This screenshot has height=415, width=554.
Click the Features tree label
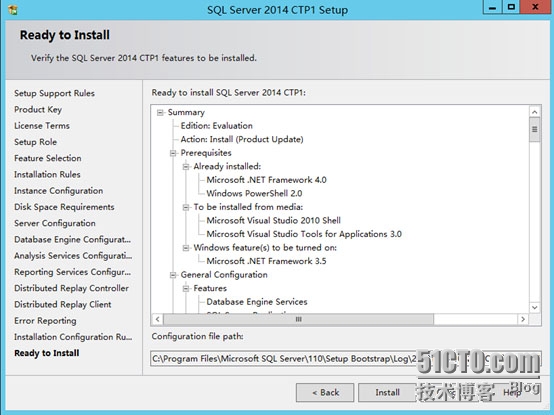pyautogui.click(x=210, y=289)
